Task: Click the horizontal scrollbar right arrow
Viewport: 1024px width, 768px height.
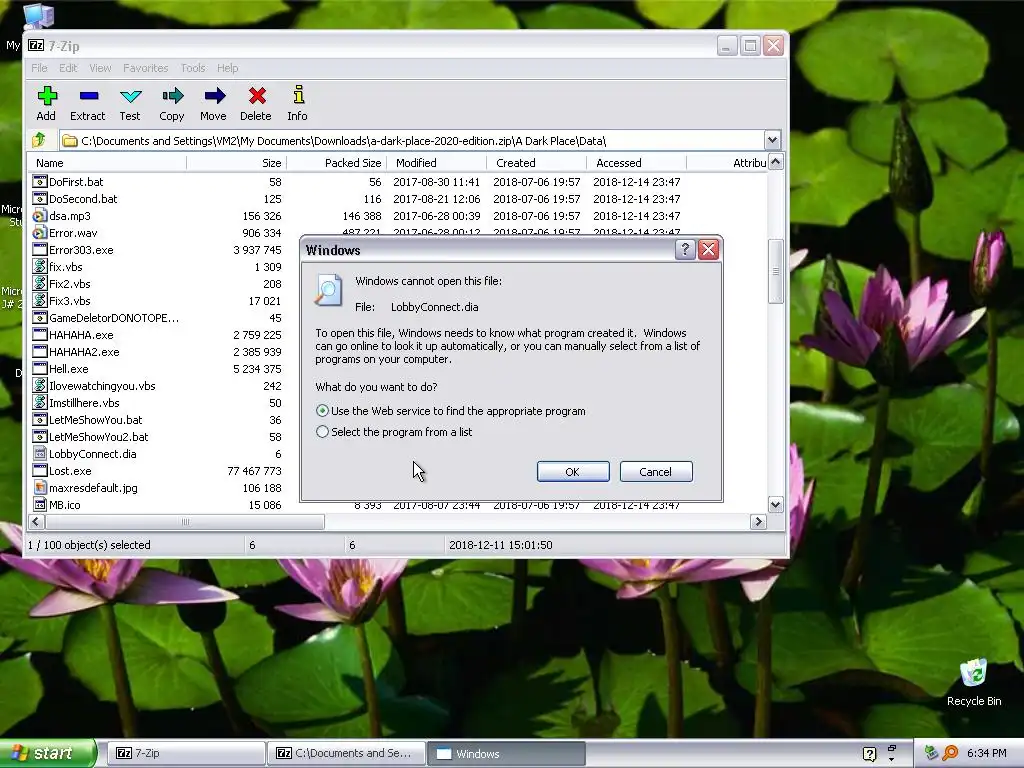Action: (758, 522)
